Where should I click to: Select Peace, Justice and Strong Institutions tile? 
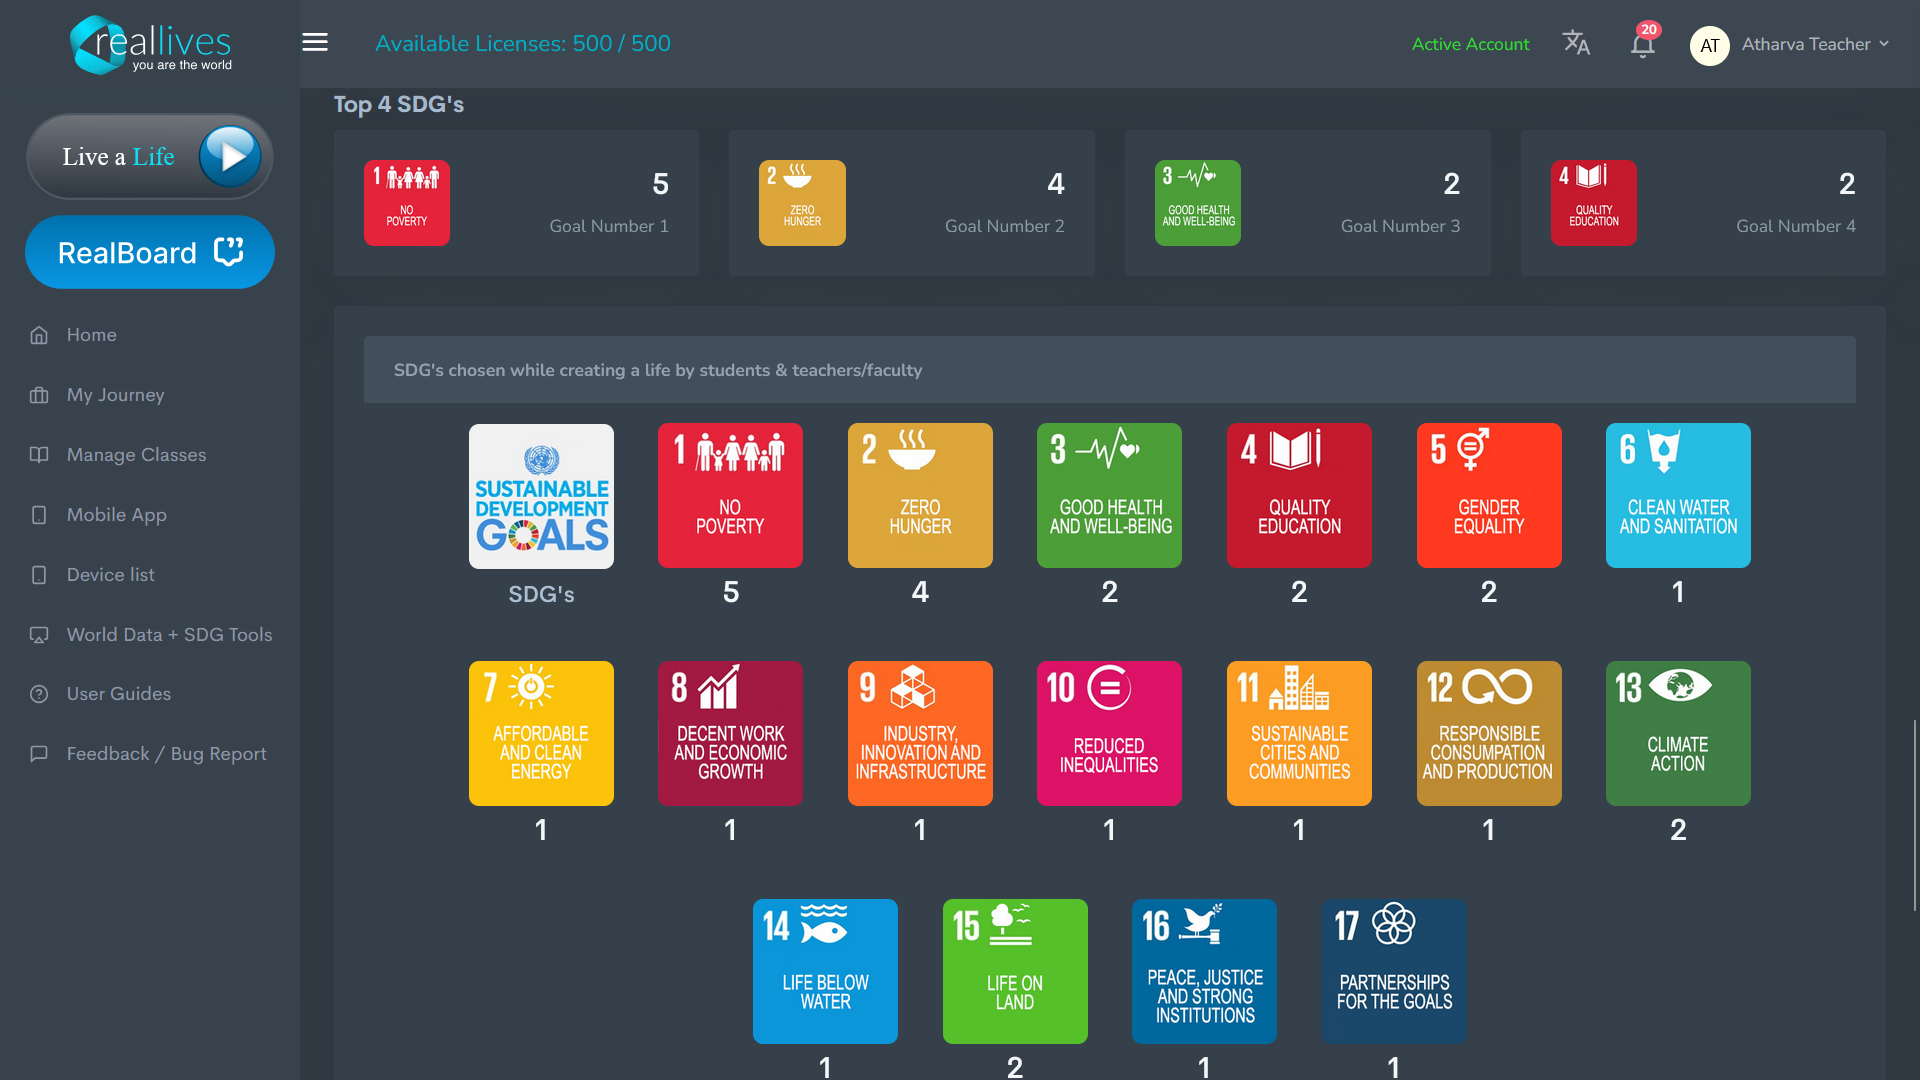pyautogui.click(x=1204, y=971)
